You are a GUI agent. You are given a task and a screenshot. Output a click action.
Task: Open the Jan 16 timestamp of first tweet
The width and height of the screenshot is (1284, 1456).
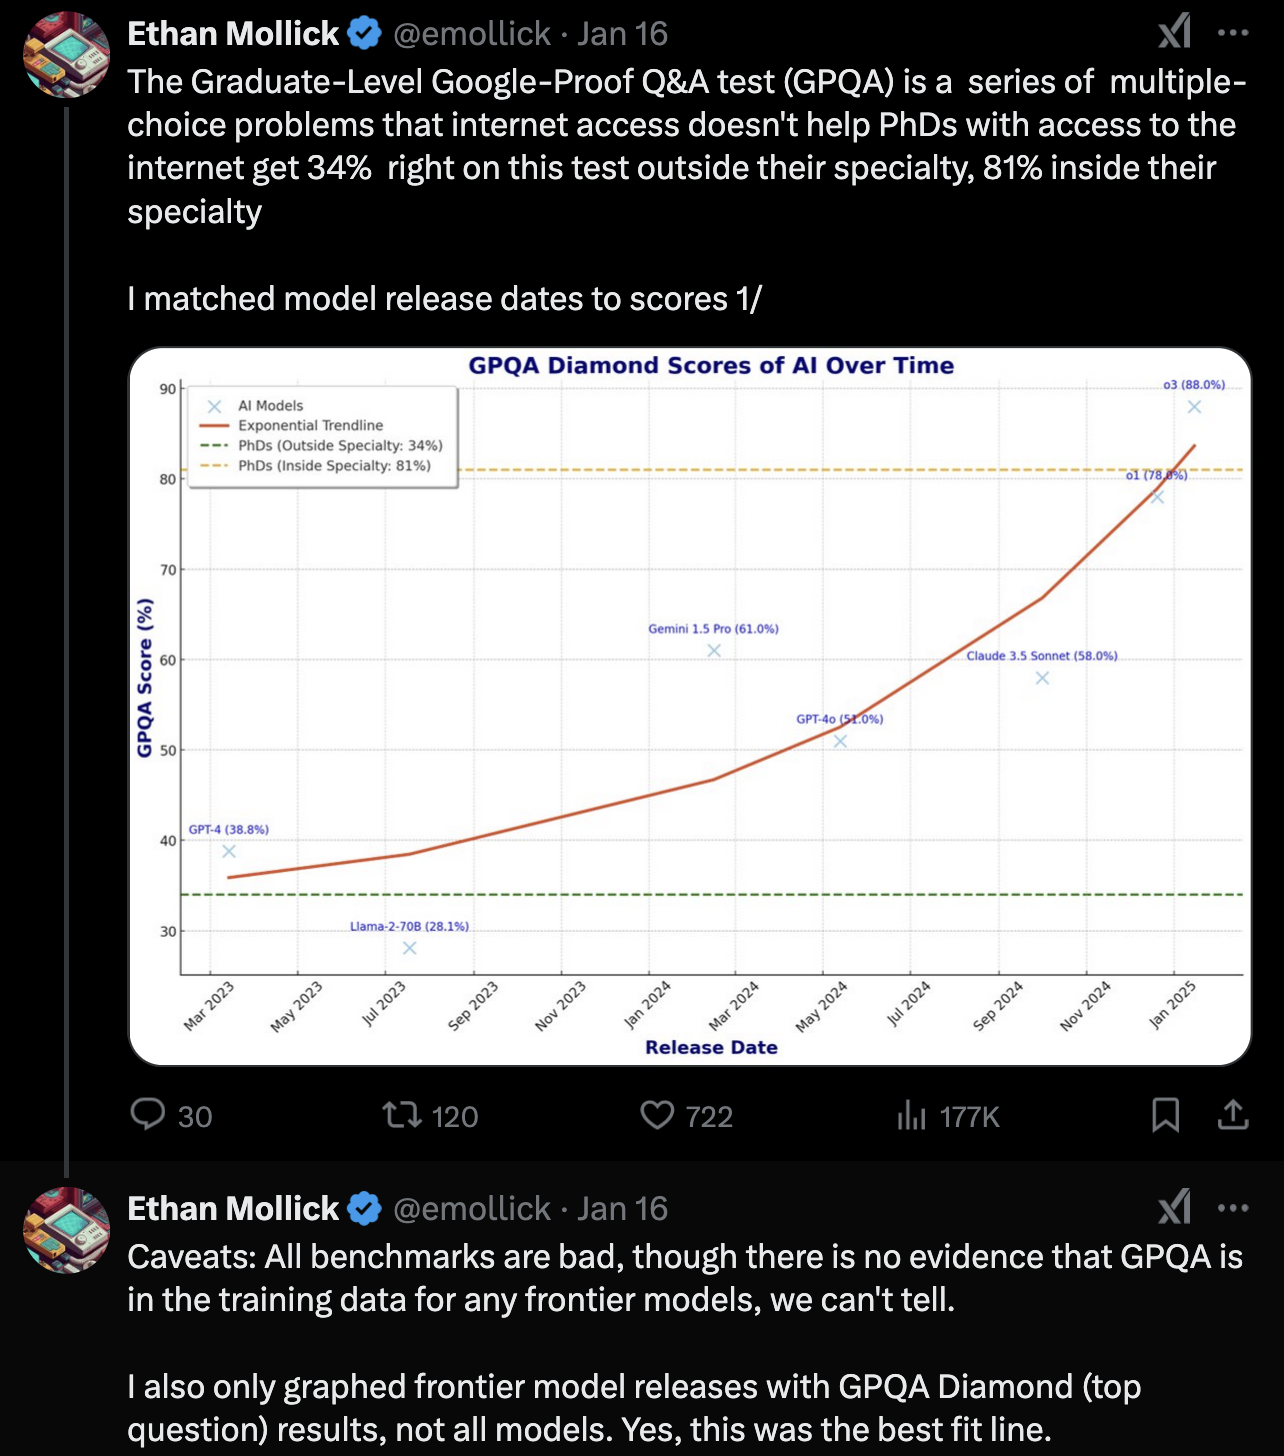(622, 34)
